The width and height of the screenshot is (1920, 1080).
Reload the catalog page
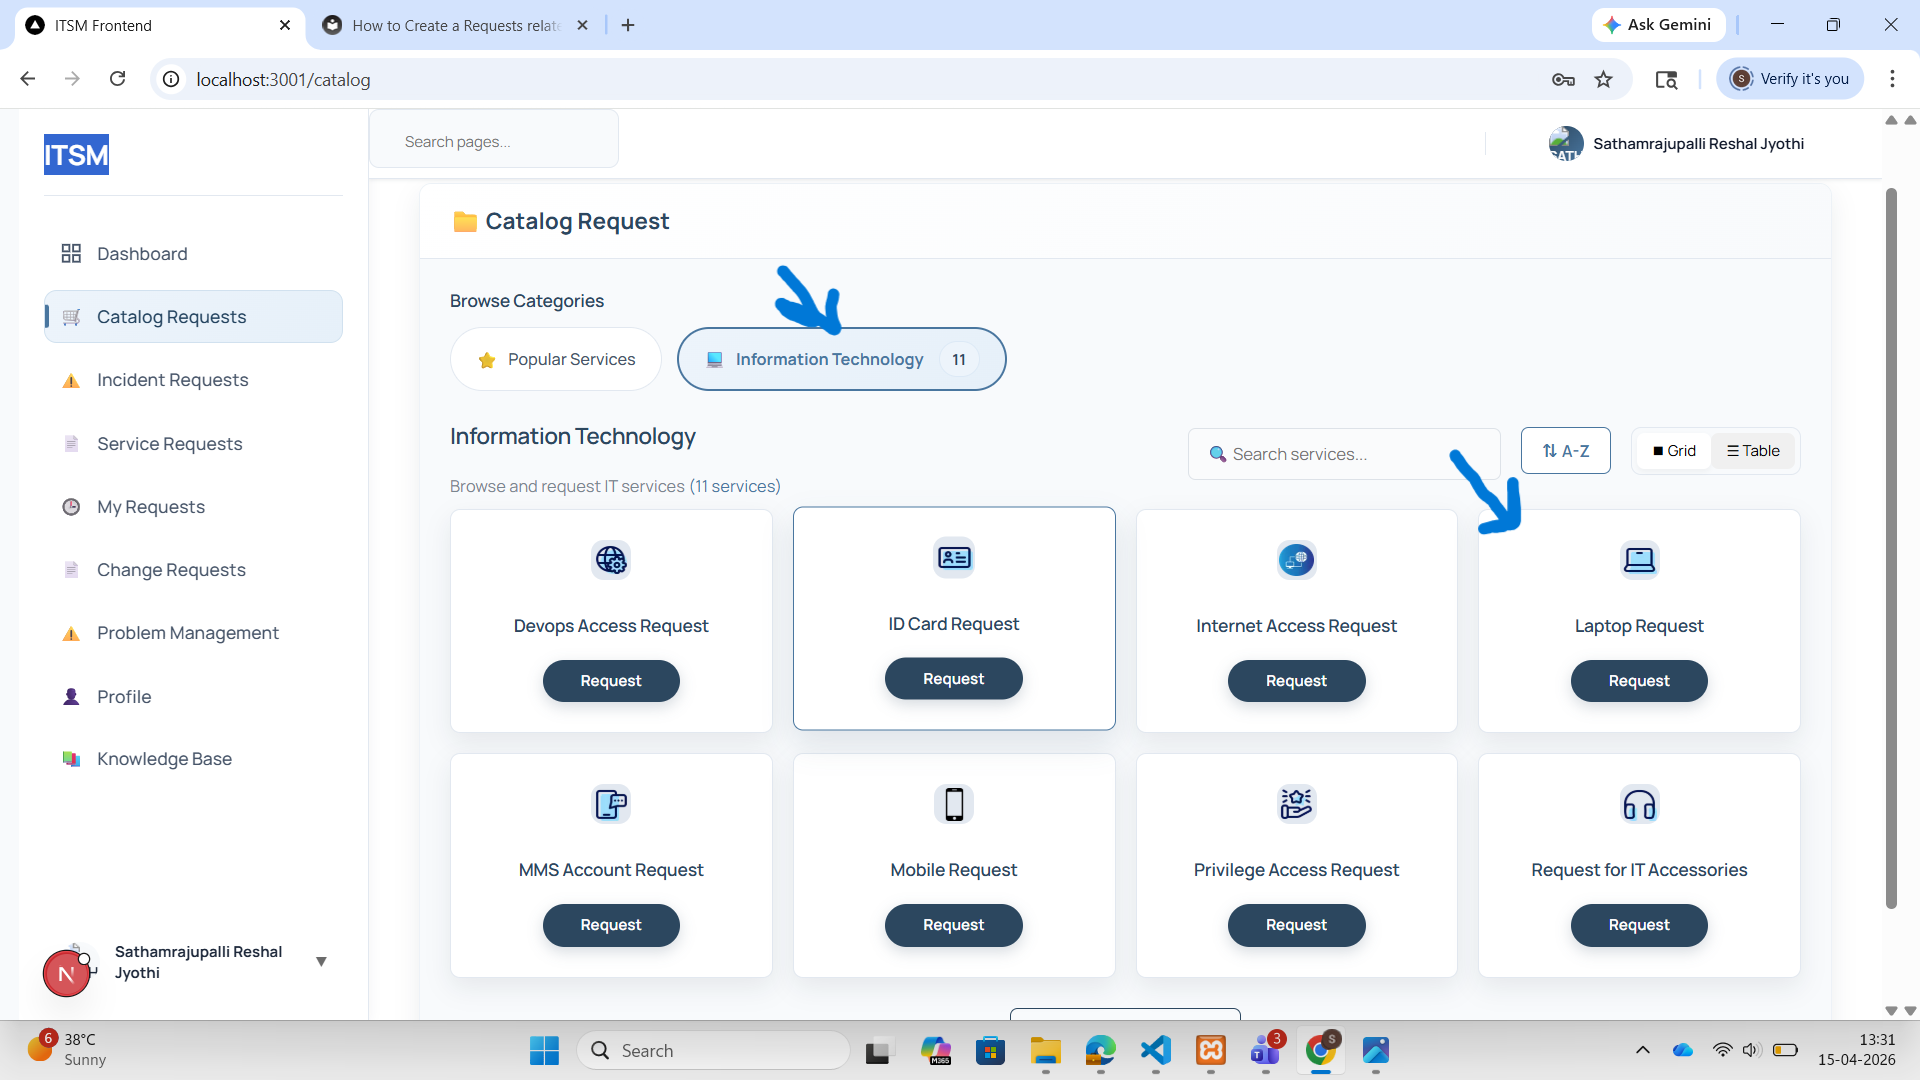118,79
